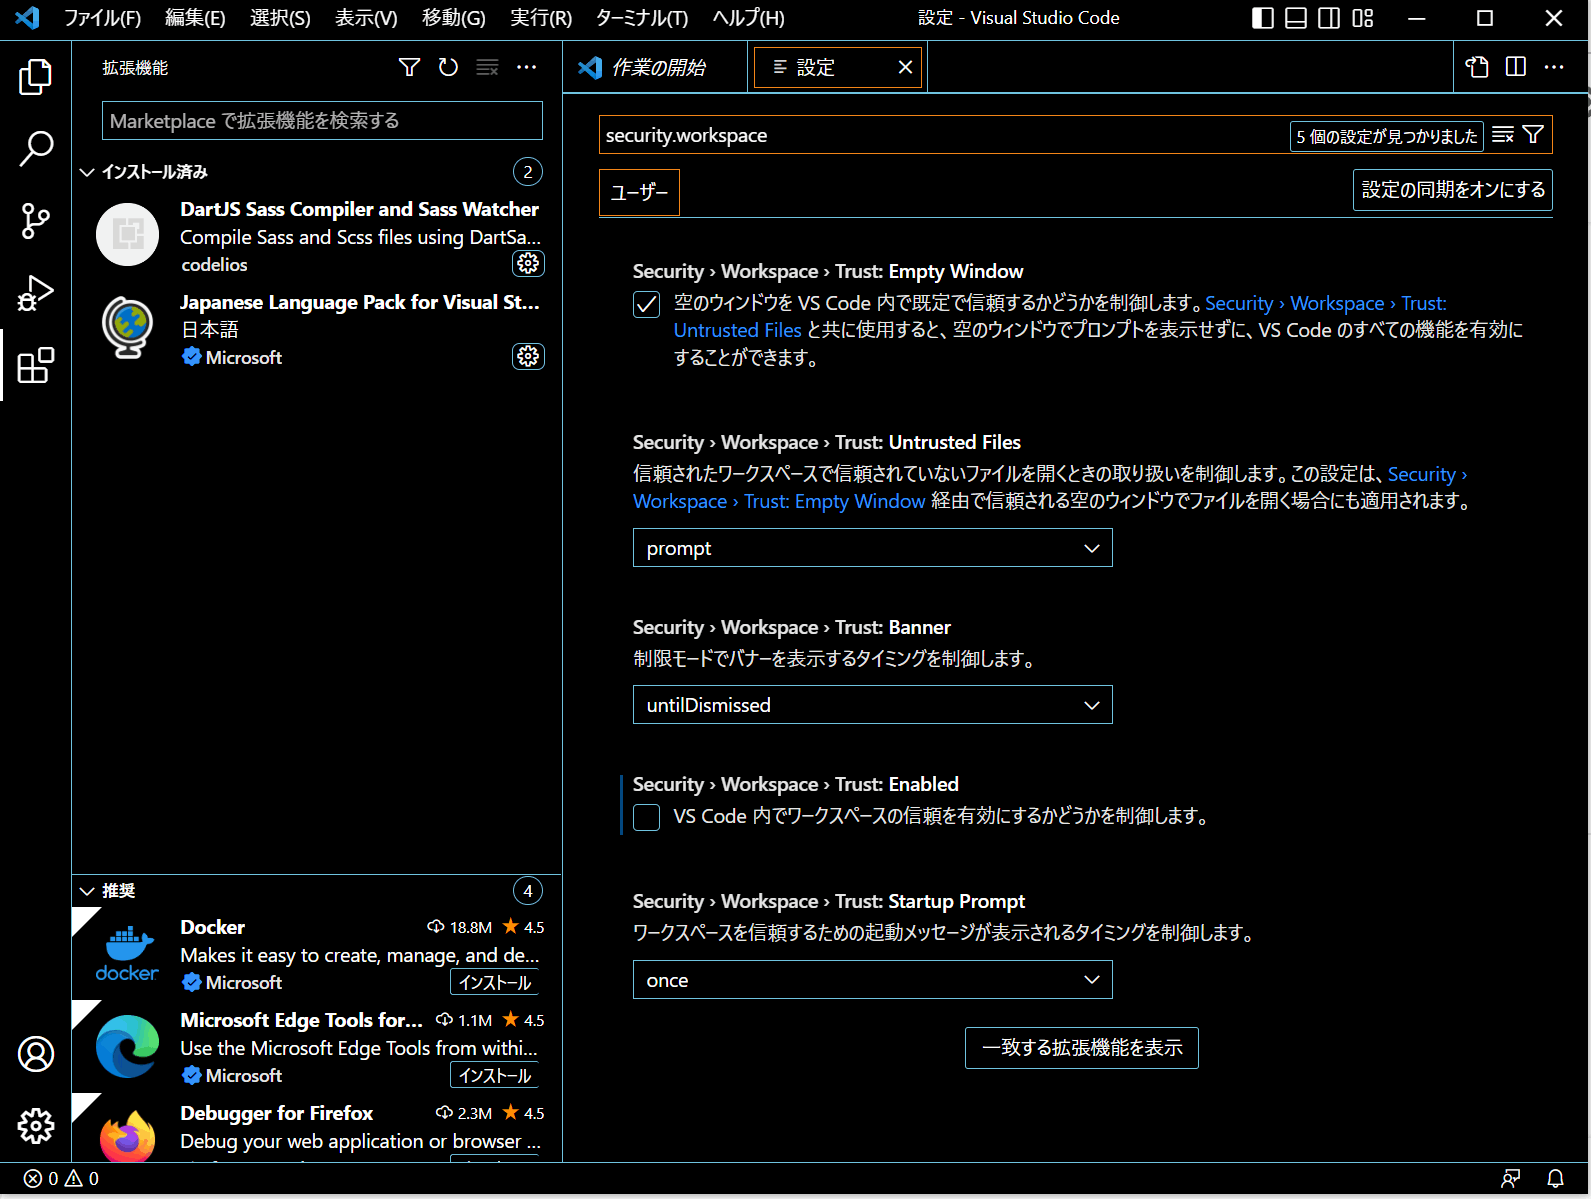The height and width of the screenshot is (1199, 1591).
Task: Open Untrusted Files dropdown showing prompt
Action: click(872, 548)
